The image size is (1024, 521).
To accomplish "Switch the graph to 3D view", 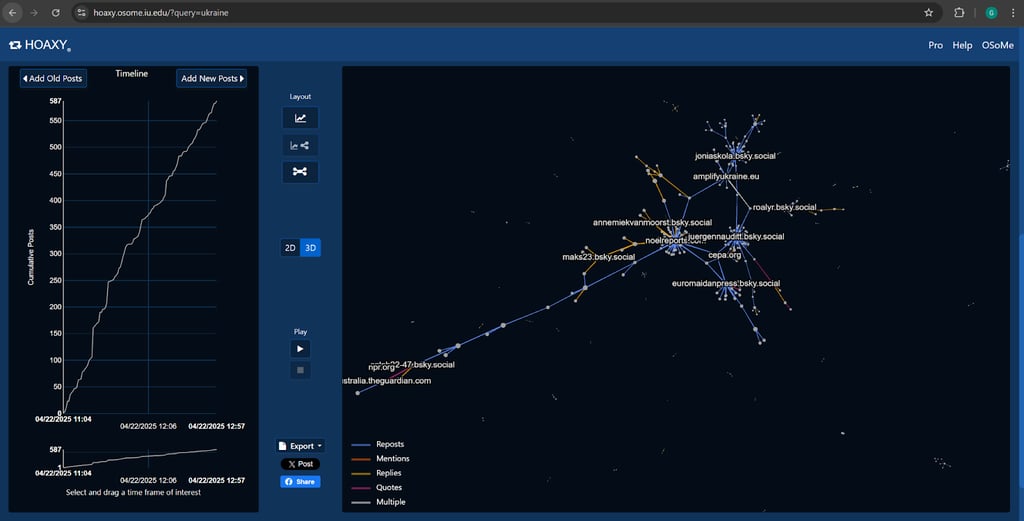I will click(311, 247).
